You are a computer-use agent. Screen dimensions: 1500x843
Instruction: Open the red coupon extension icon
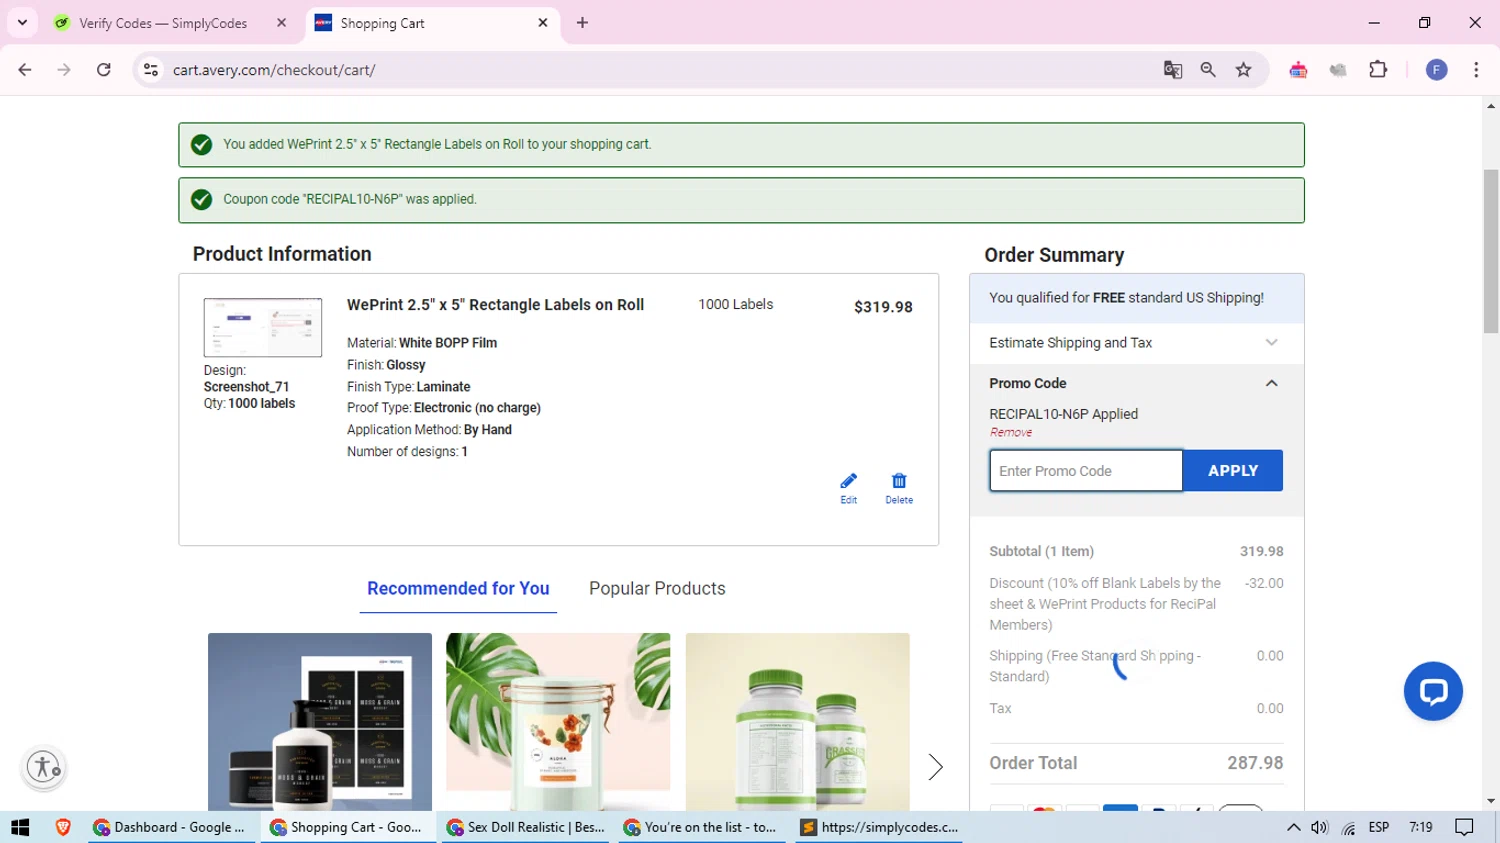1298,70
